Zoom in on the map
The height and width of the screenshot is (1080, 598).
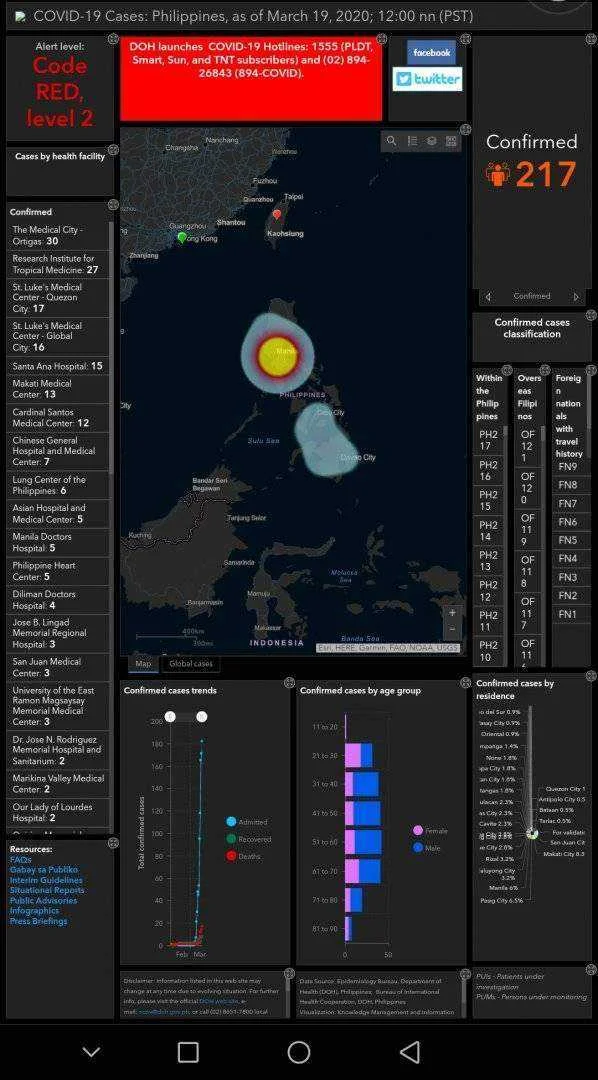pyautogui.click(x=452, y=612)
